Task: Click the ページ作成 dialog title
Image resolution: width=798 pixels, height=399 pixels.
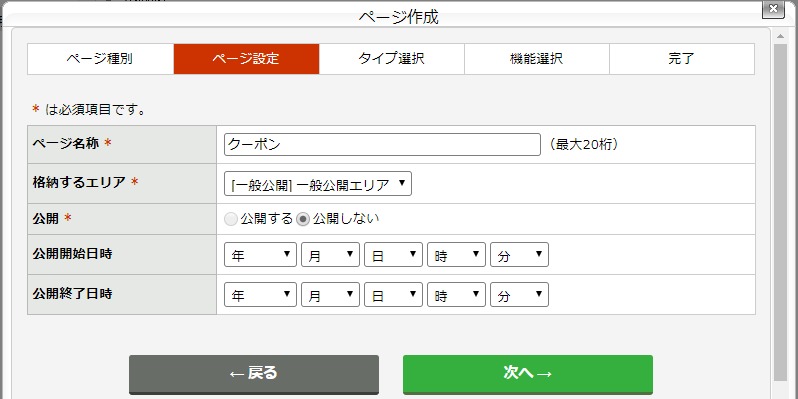Action: pos(398,17)
